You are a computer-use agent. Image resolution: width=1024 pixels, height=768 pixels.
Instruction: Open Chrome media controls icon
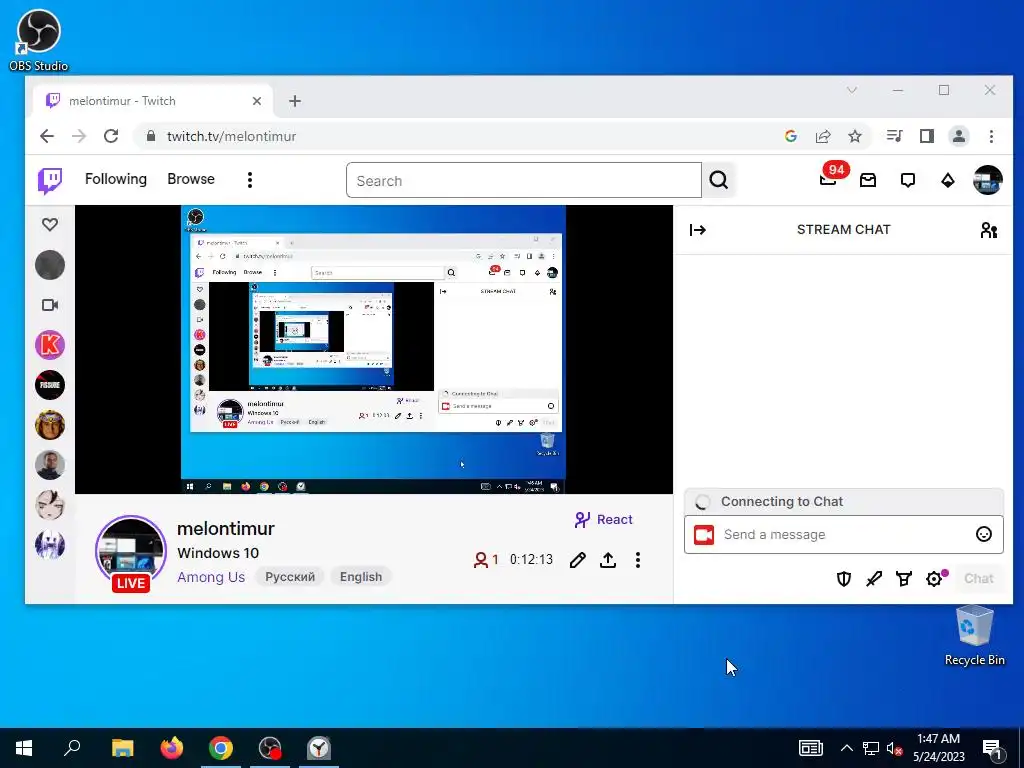tap(895, 136)
